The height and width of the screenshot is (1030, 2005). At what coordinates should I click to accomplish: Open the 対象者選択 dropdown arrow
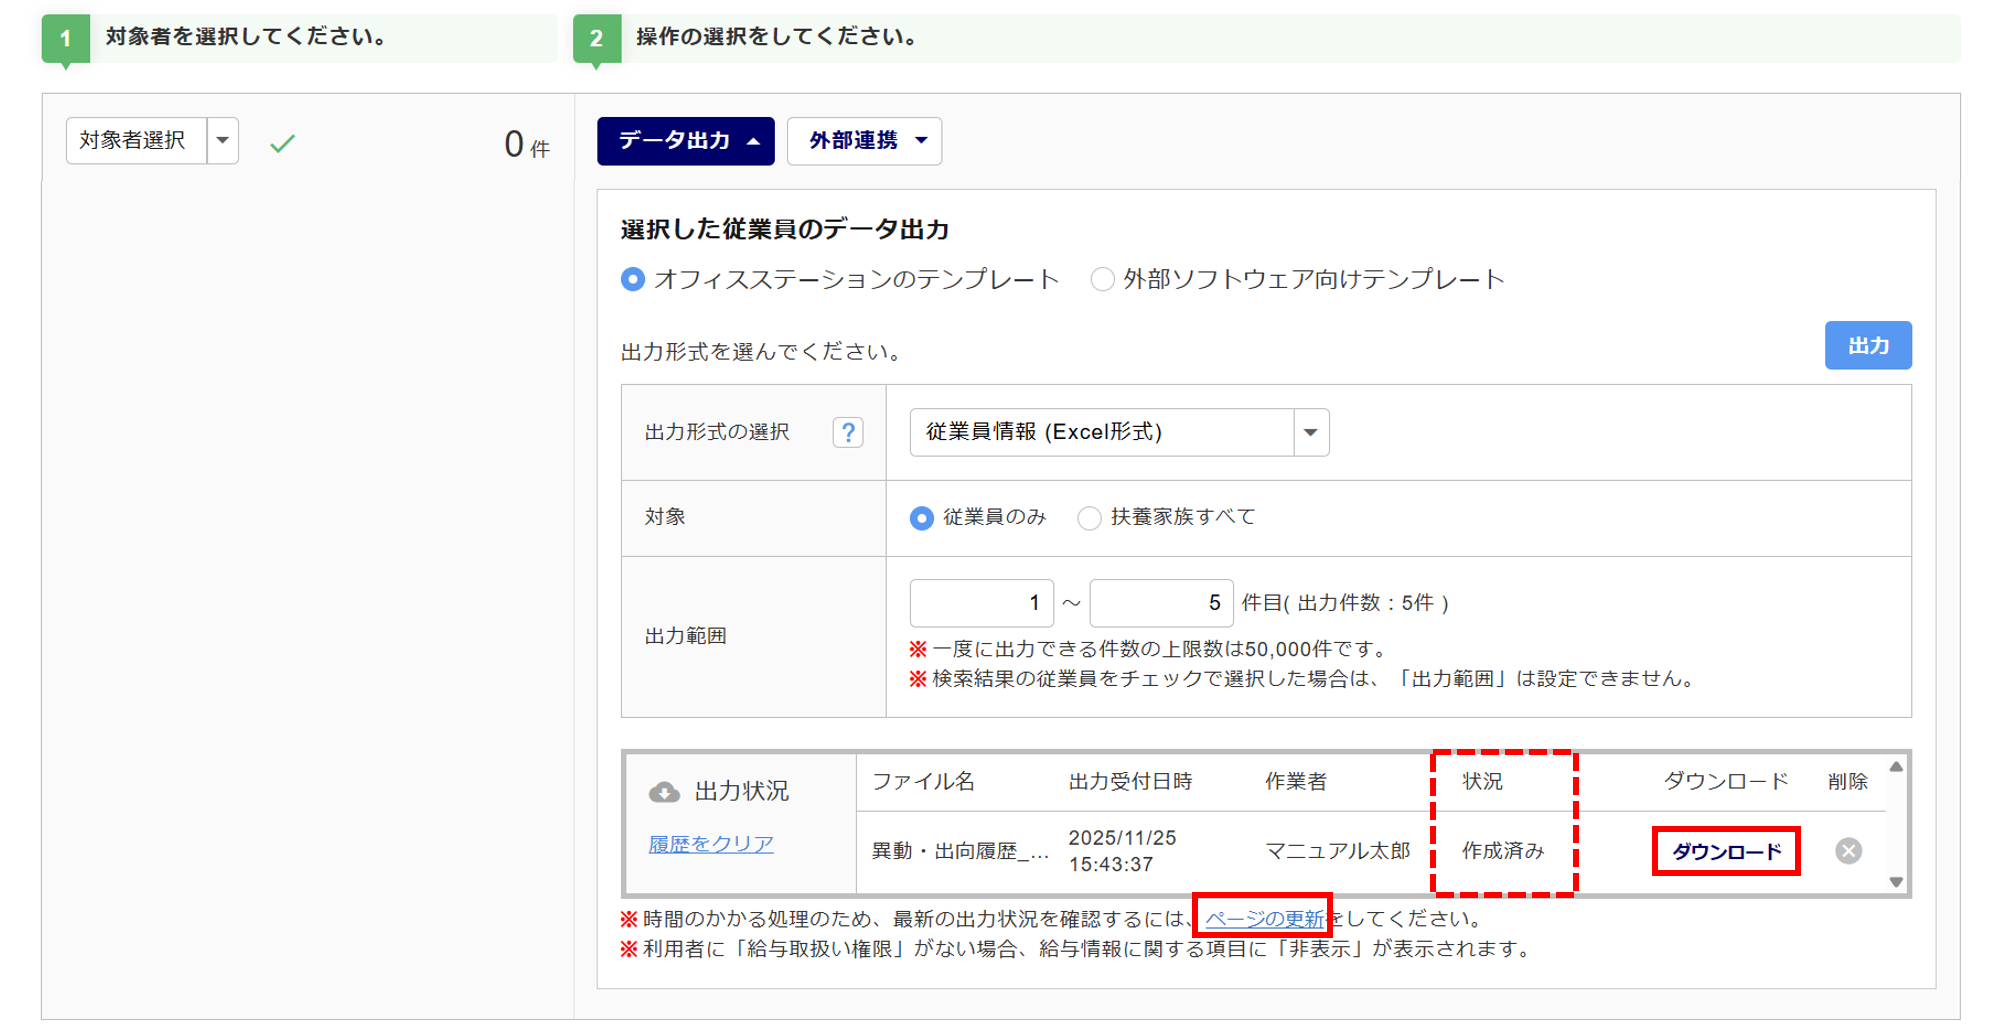(x=223, y=141)
